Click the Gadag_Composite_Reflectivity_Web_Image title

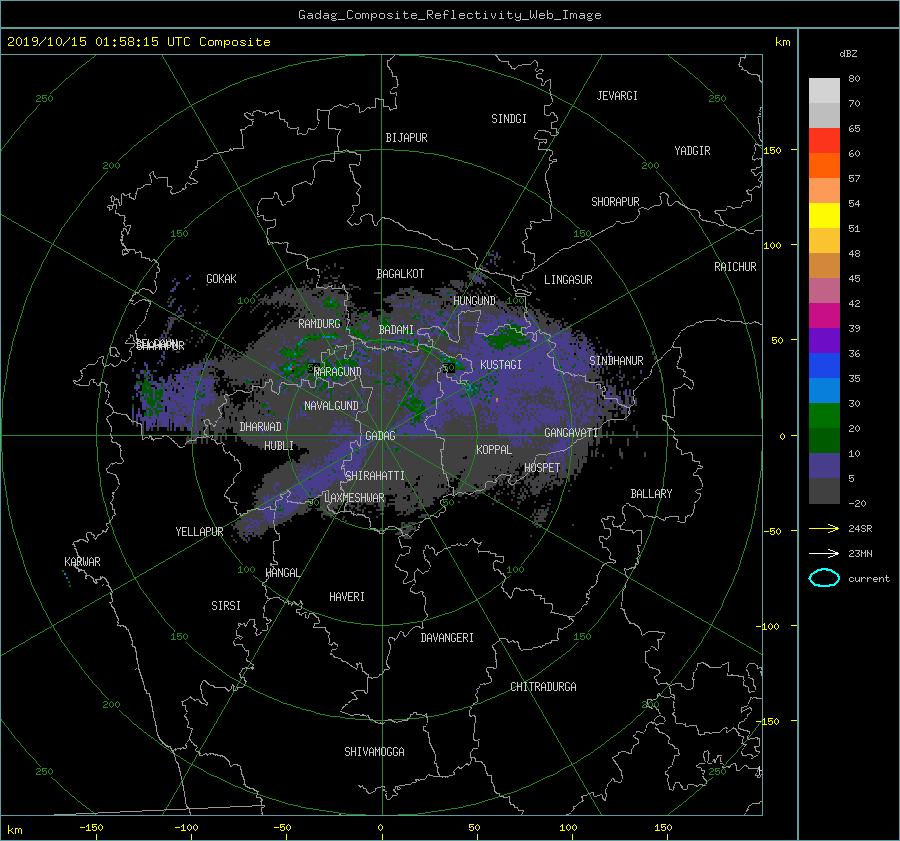coord(449,15)
